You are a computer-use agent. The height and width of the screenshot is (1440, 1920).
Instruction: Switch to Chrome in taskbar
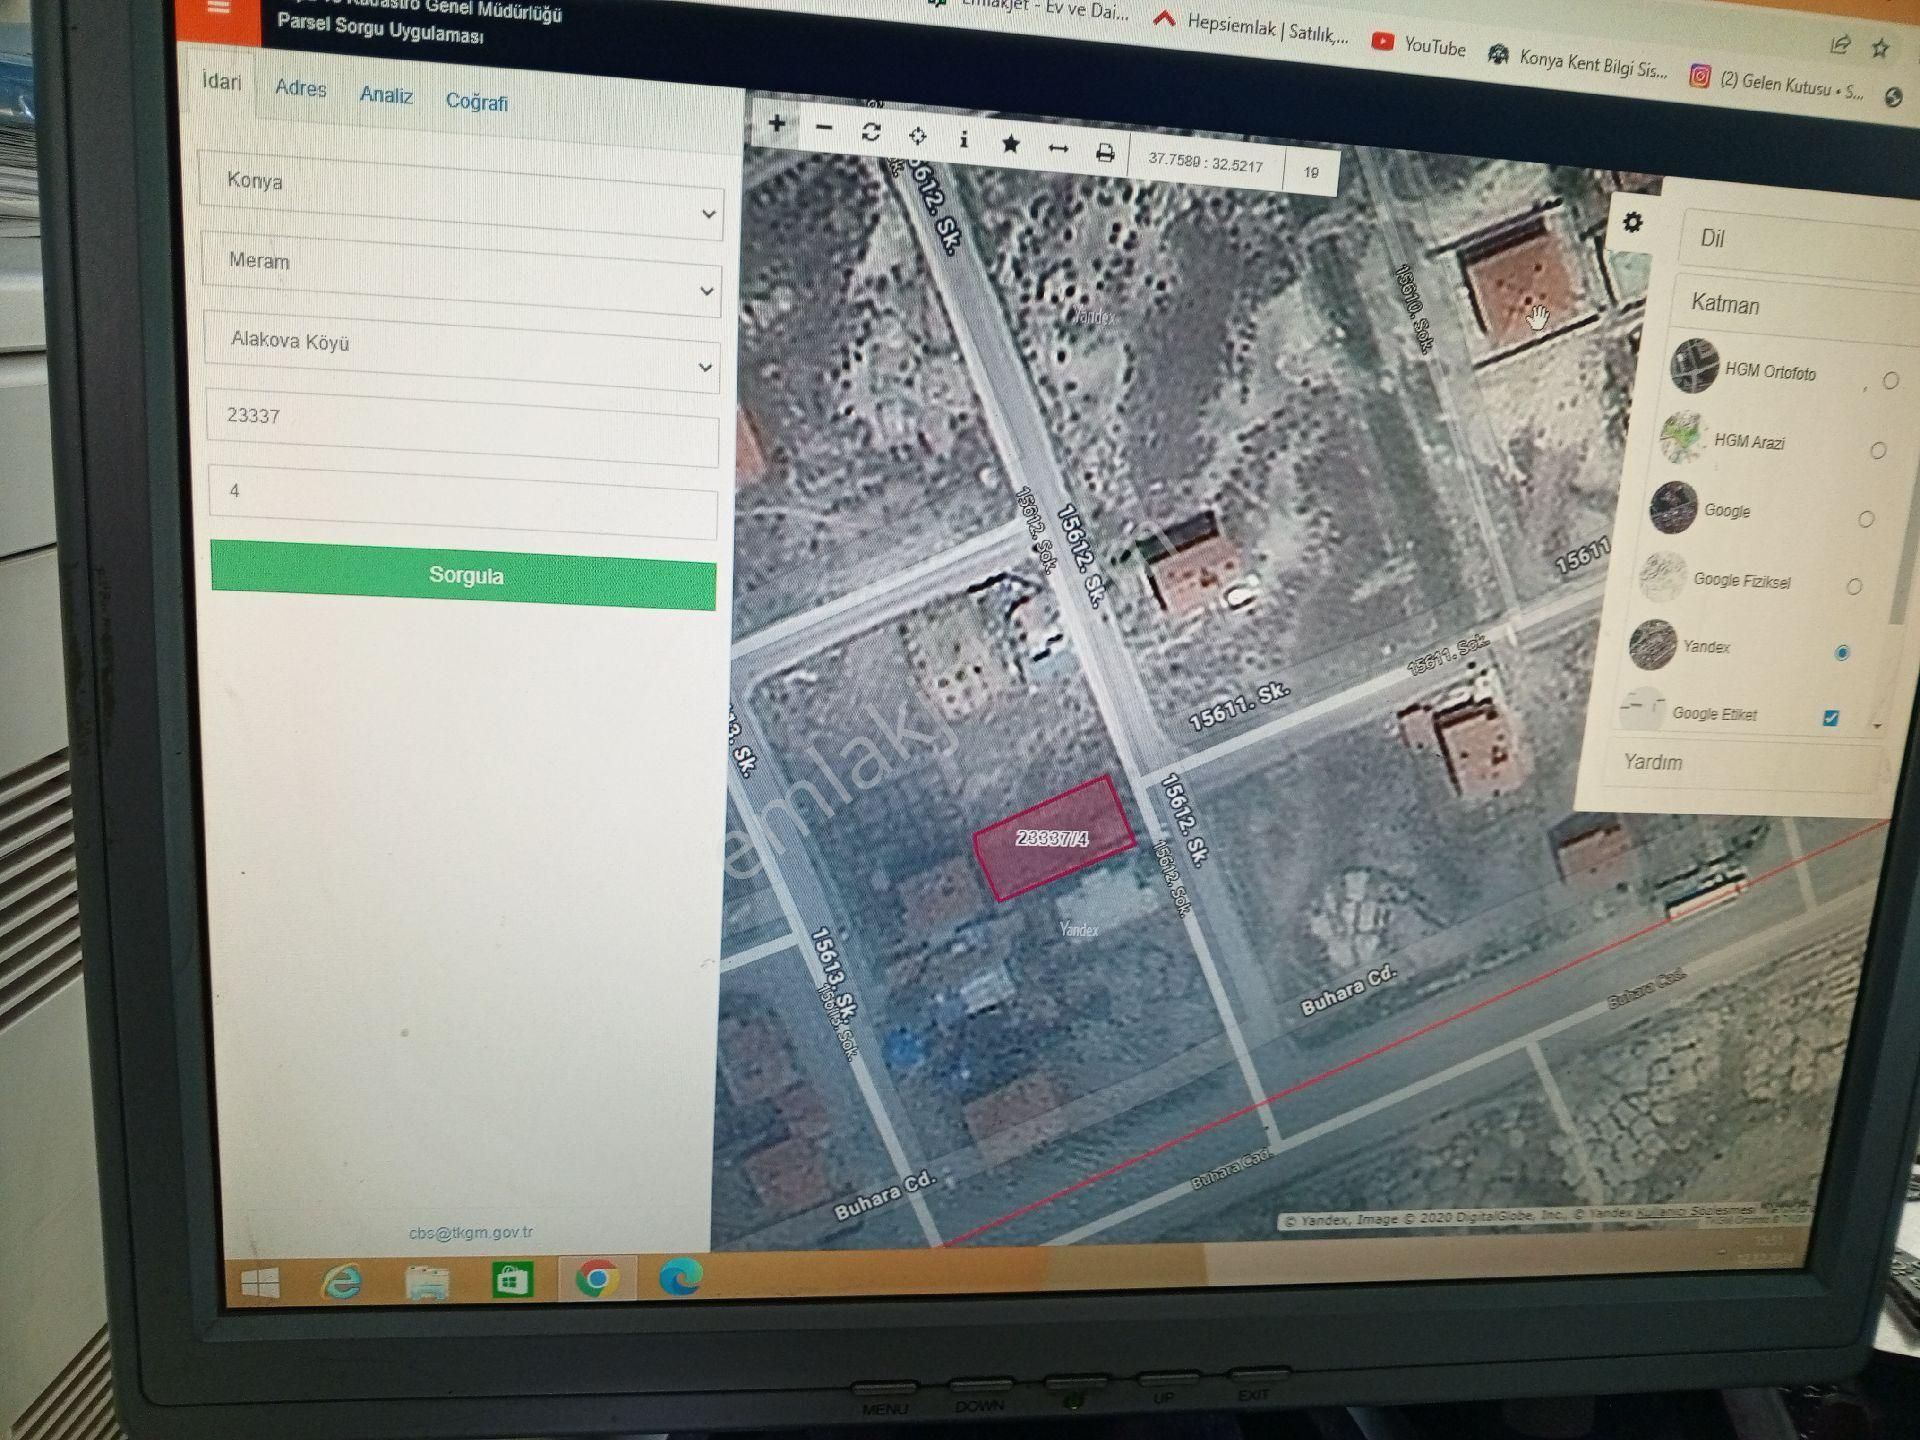pyautogui.click(x=596, y=1279)
